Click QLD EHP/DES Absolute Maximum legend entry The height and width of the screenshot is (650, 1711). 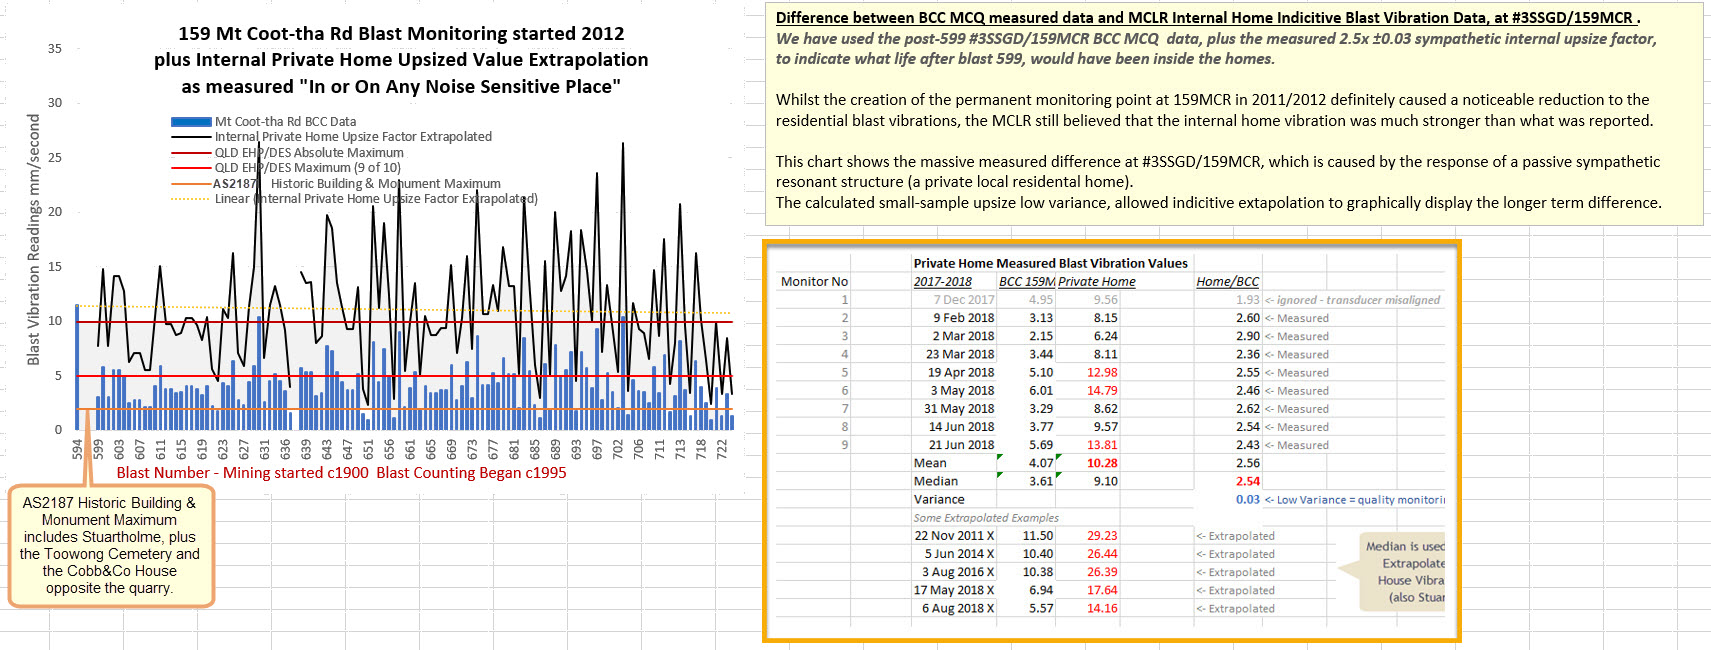click(x=308, y=153)
